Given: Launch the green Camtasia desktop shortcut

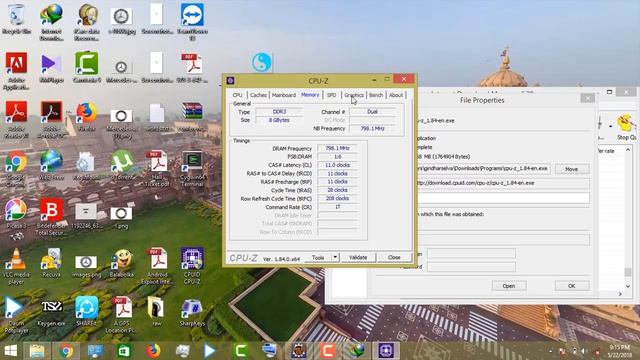Looking at the screenshot, I should (x=87, y=67).
